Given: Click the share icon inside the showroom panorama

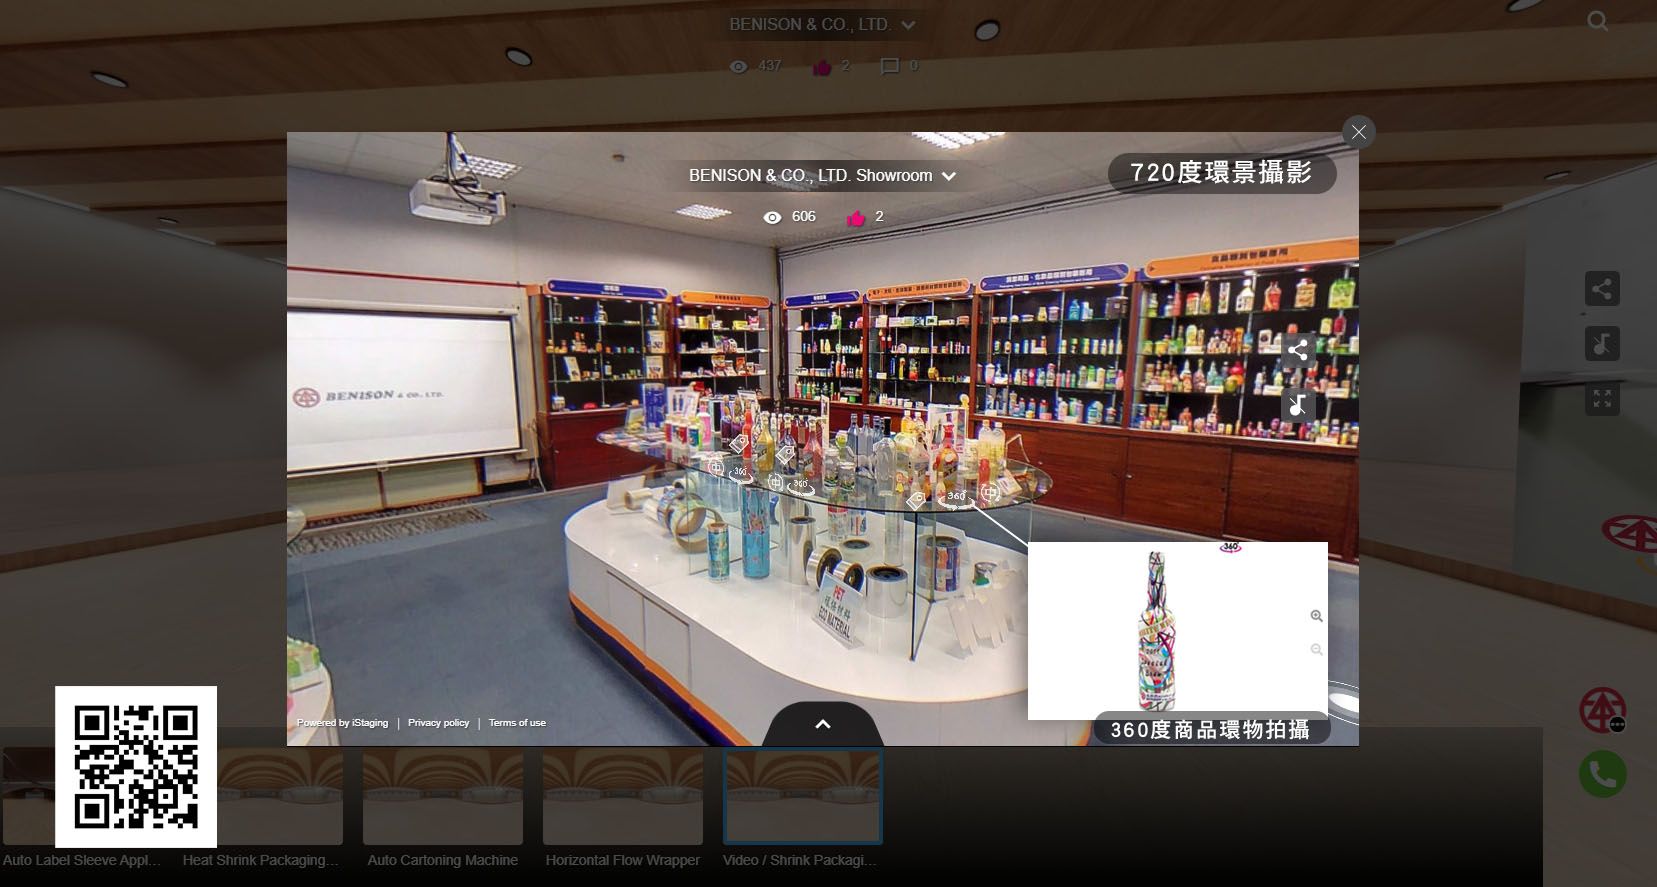Looking at the screenshot, I should point(1298,350).
